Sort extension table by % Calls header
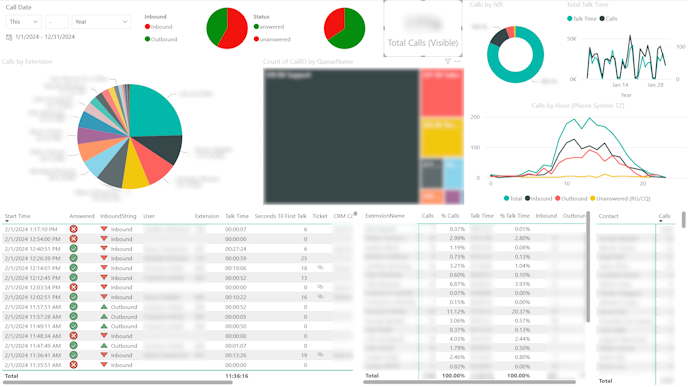The width and height of the screenshot is (688, 387). [450, 215]
